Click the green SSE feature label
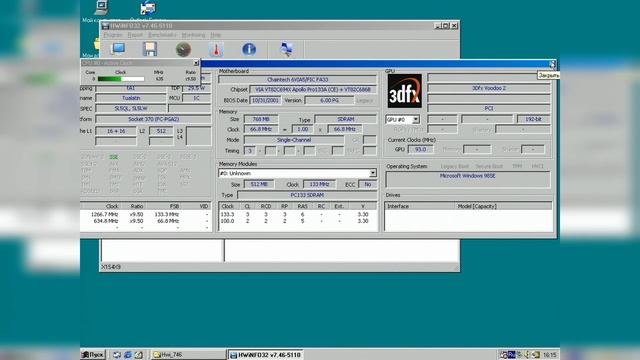Screen dimensions: 640x360 tap(113, 157)
